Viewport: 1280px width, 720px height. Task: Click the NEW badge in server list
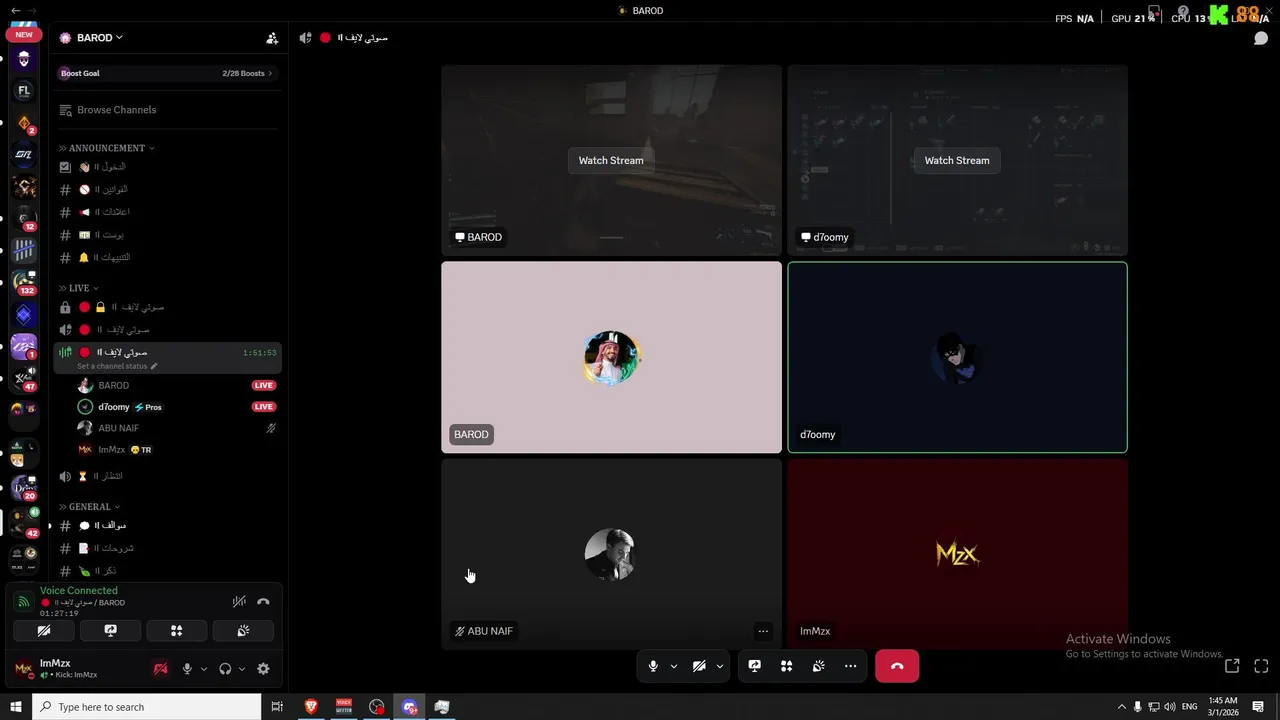(24, 35)
